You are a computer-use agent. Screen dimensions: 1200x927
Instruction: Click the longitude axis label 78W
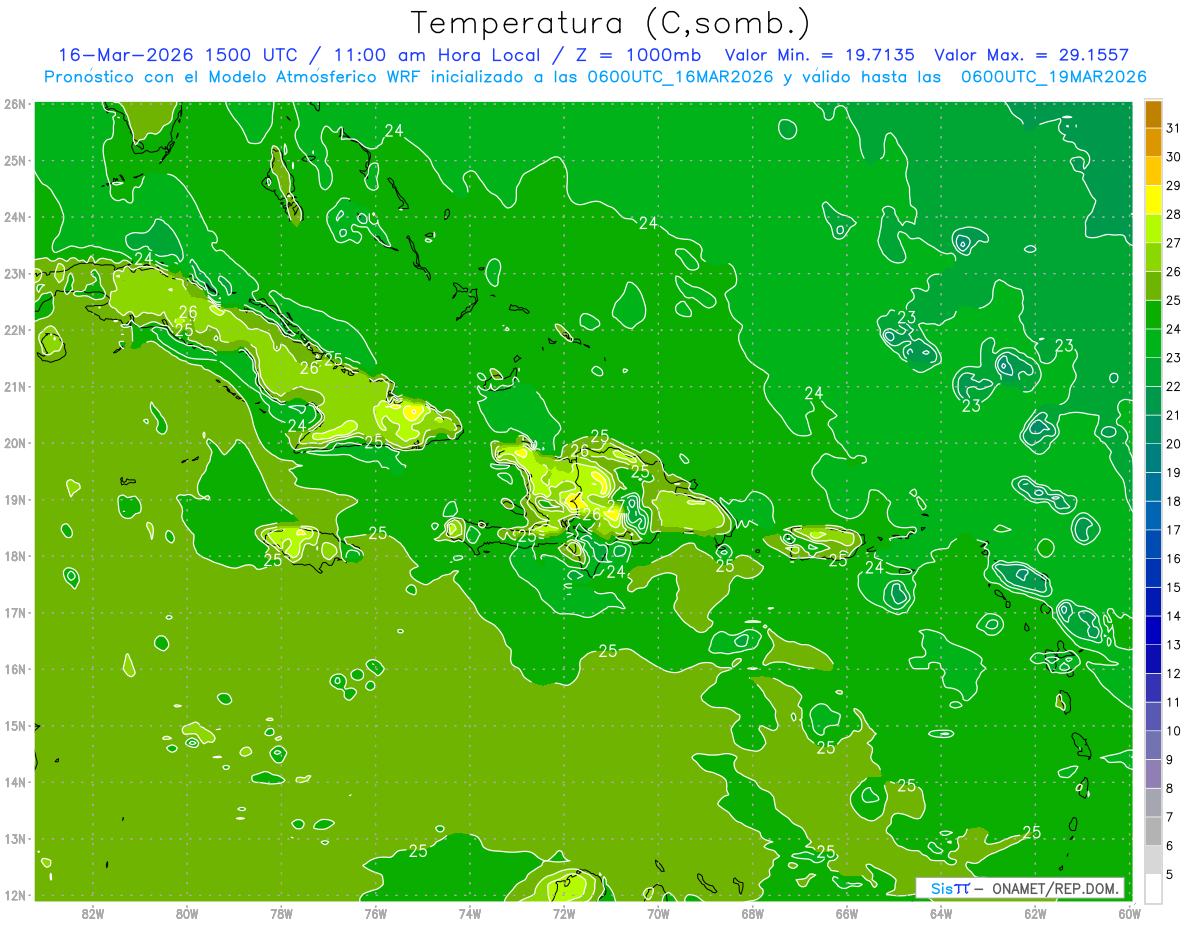point(281,913)
